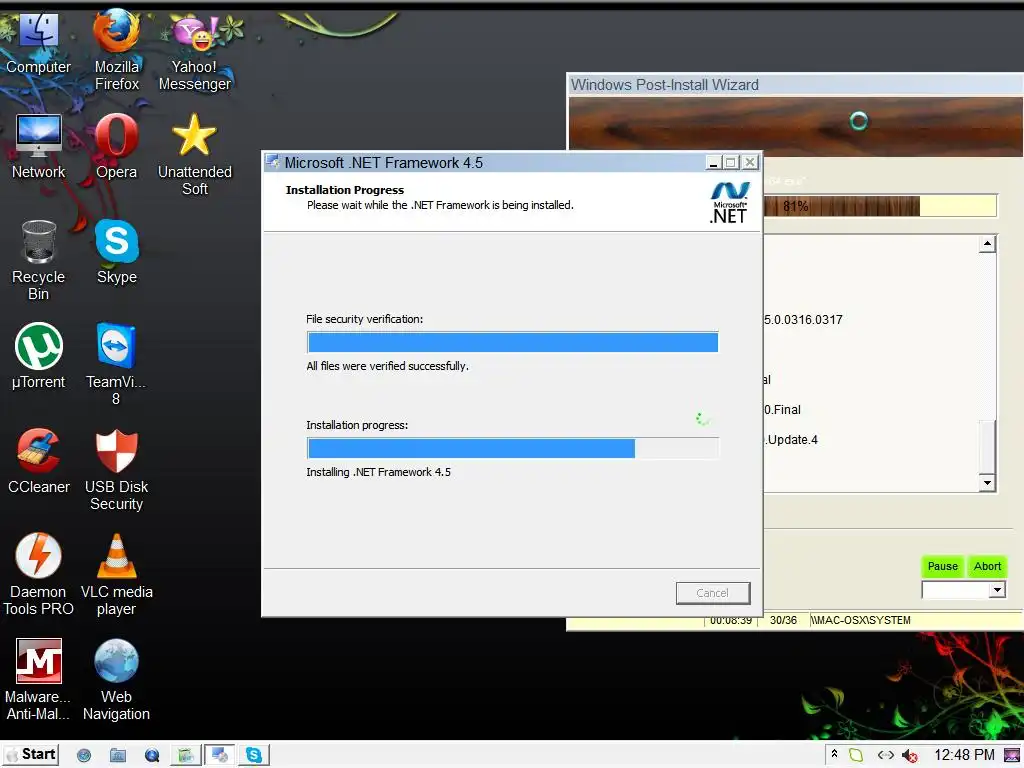Click the wizard list's scroll up arrow
Screen dimensions: 1024x768
coord(987,244)
